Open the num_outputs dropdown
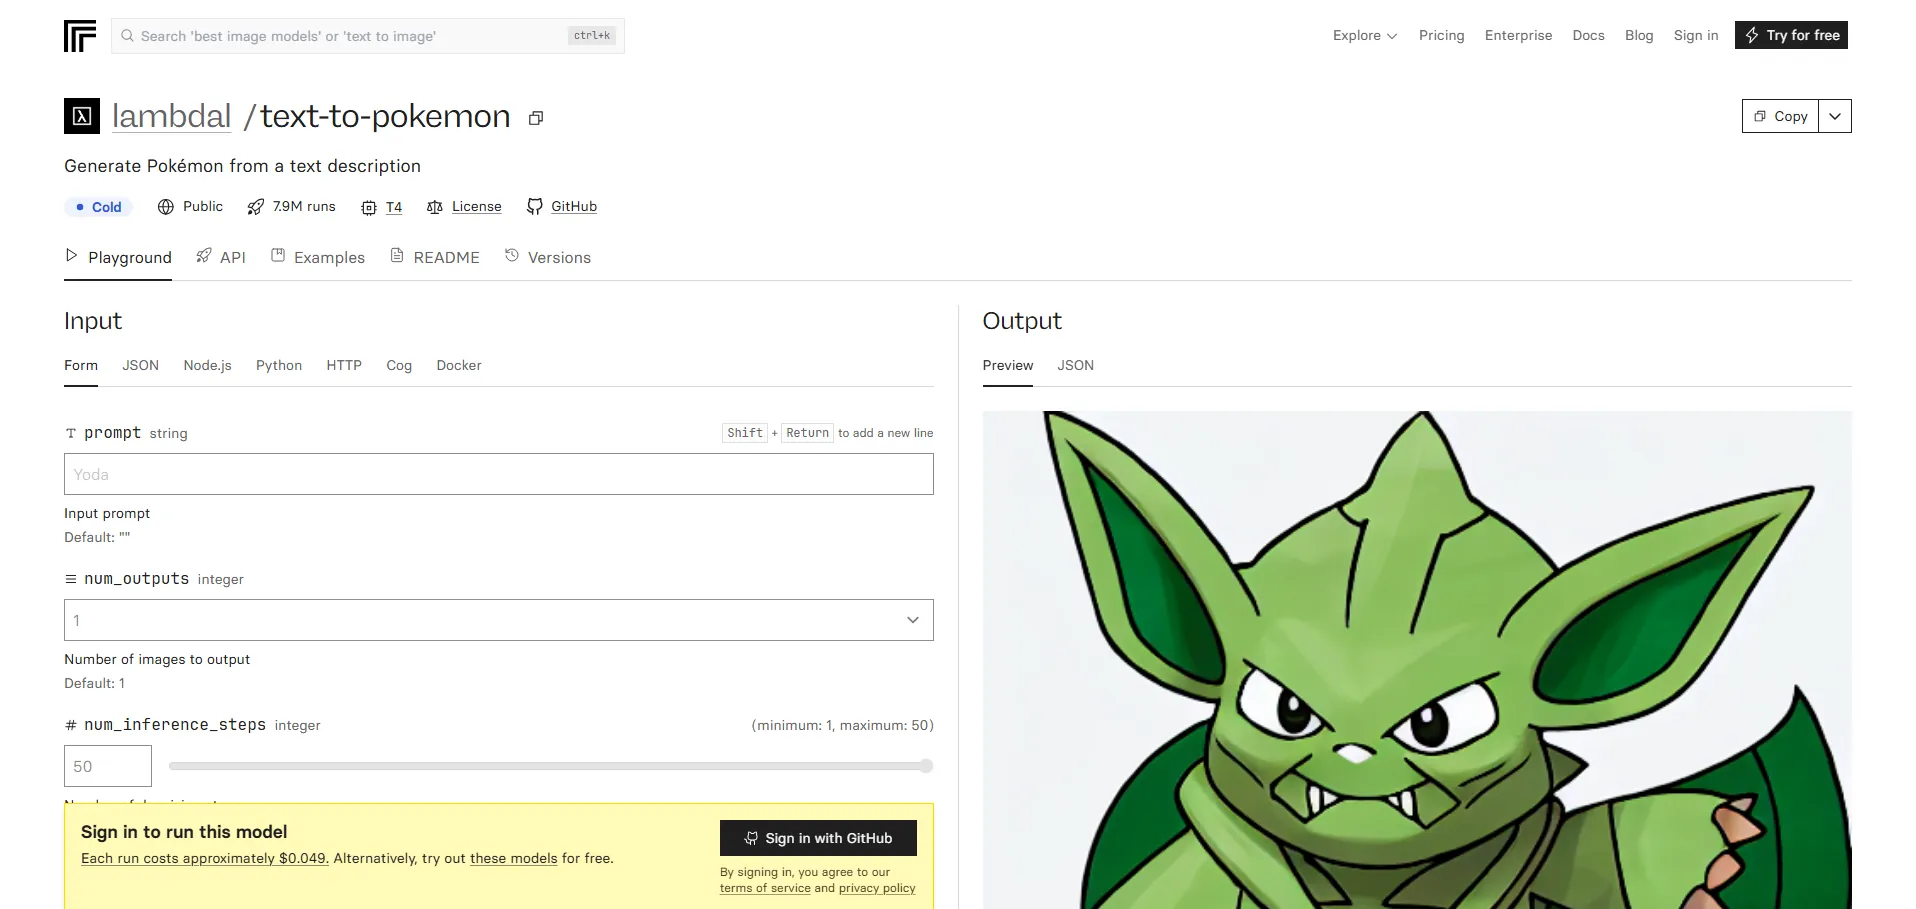 (498, 620)
